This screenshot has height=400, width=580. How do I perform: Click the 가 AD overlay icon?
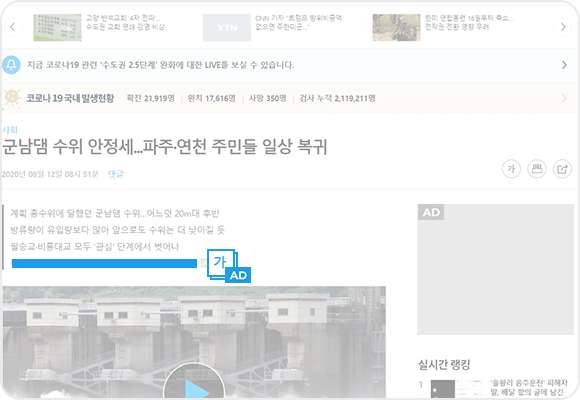coord(229,266)
